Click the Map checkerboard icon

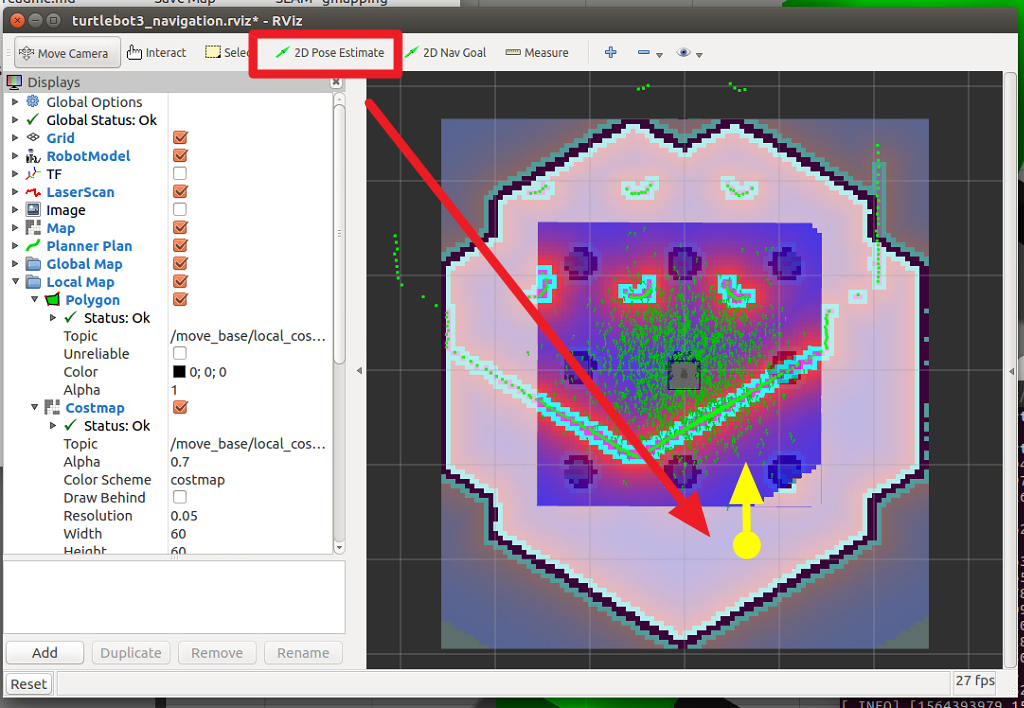coord(33,227)
